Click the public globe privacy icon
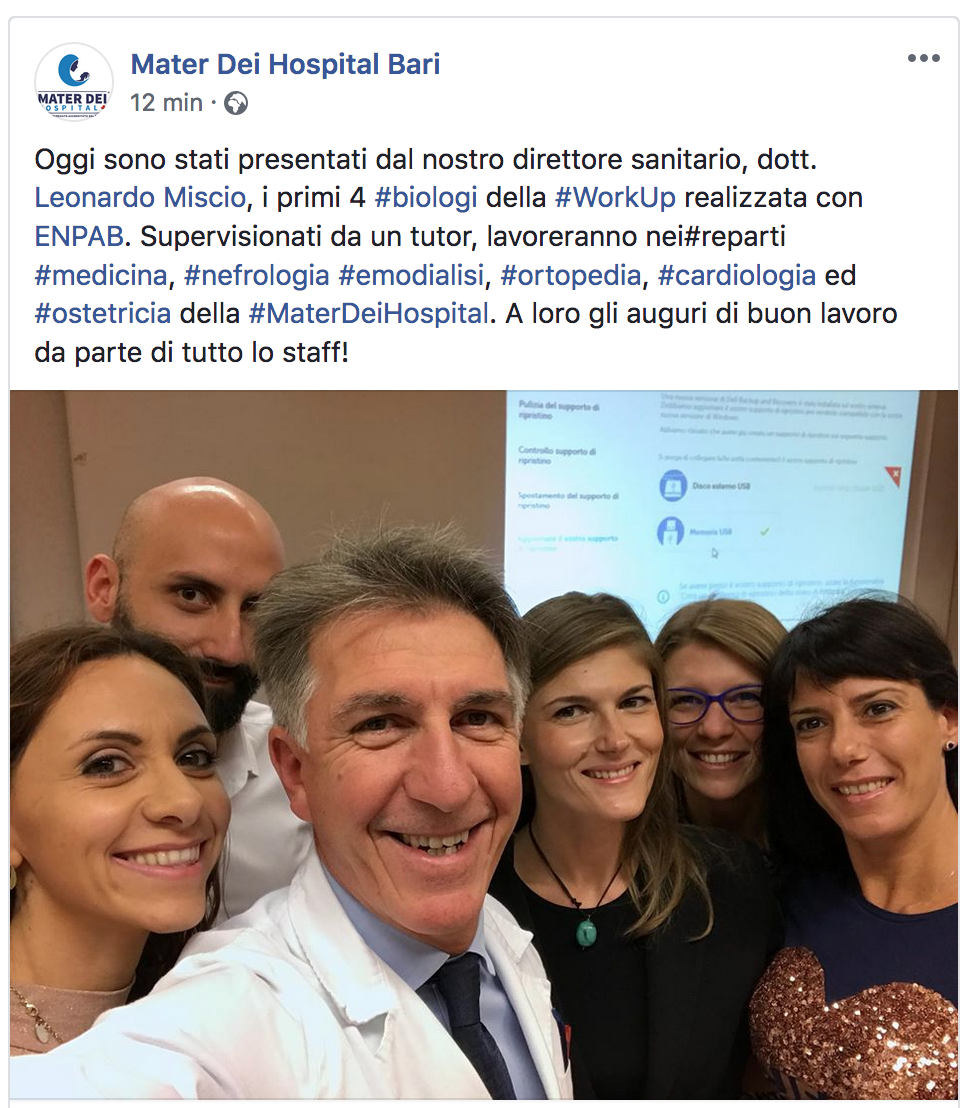The image size is (970, 1108). click(x=236, y=103)
